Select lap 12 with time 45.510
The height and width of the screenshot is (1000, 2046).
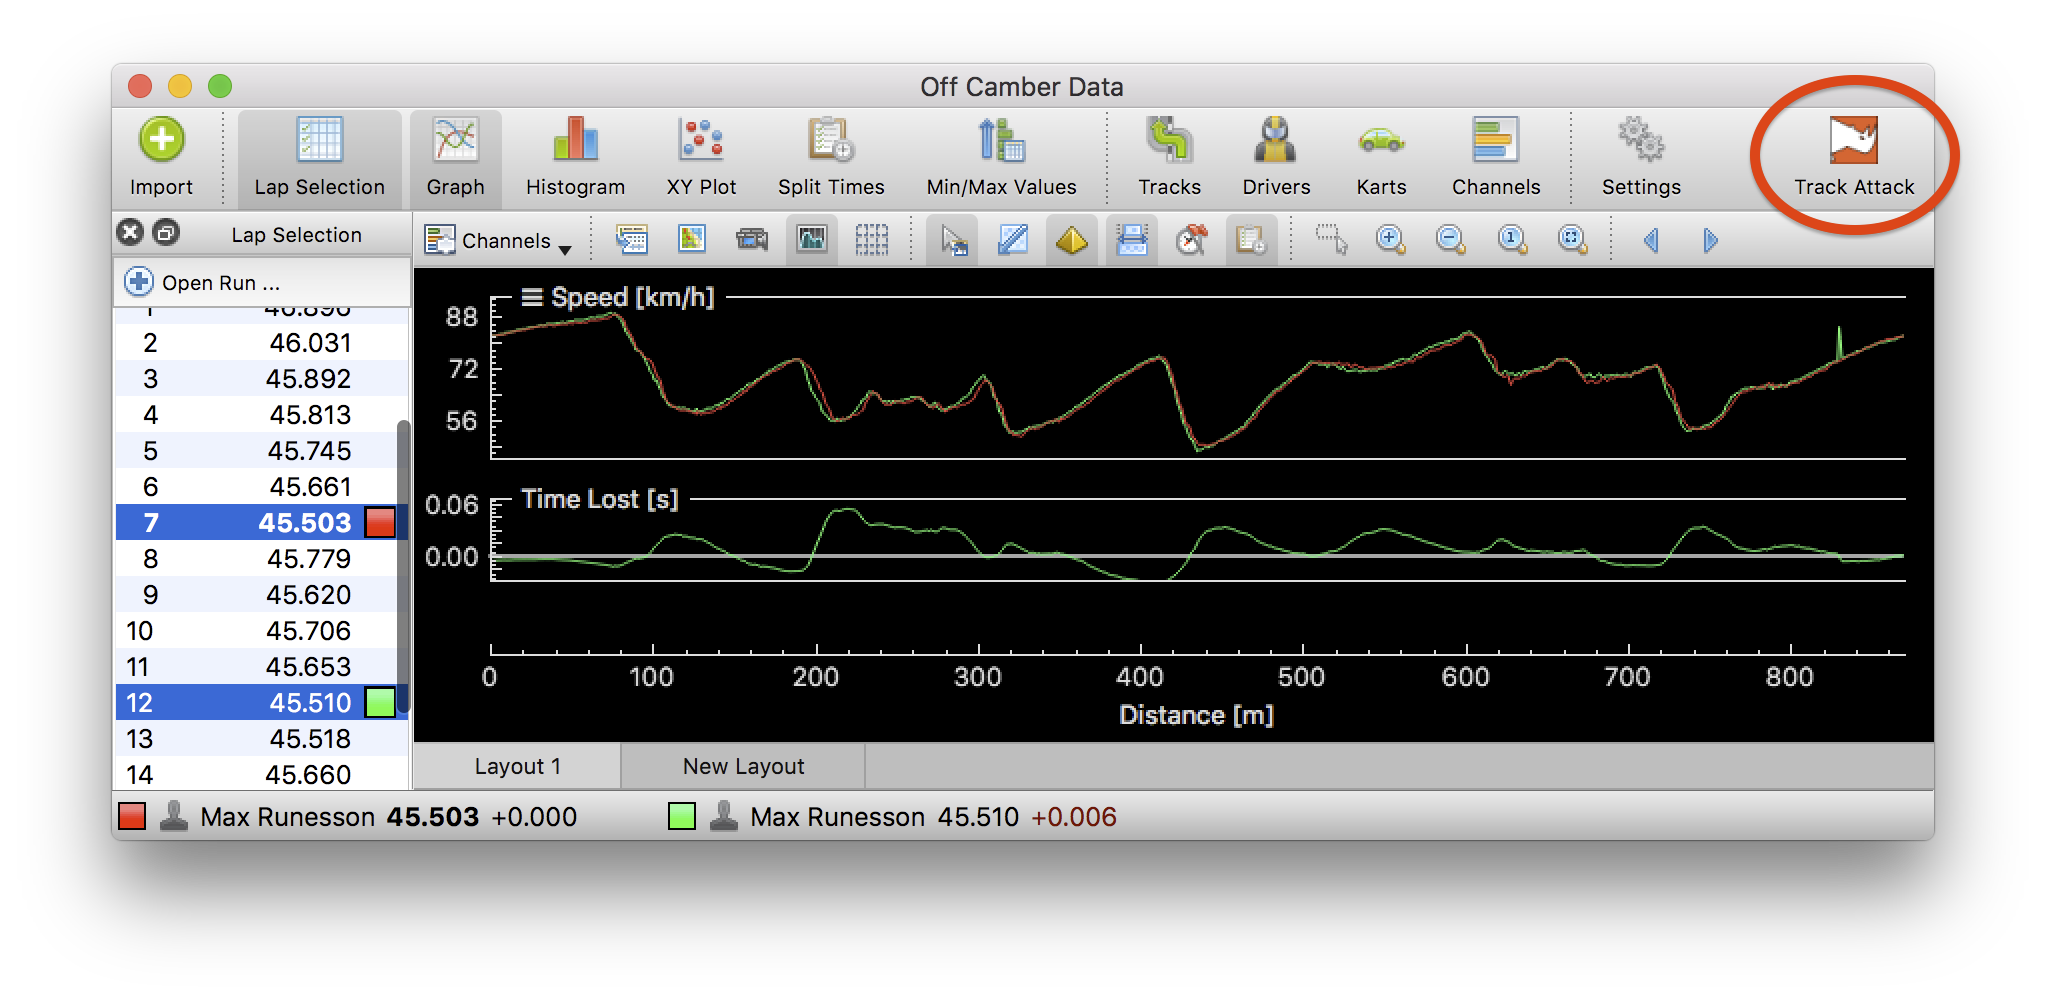coord(256,703)
